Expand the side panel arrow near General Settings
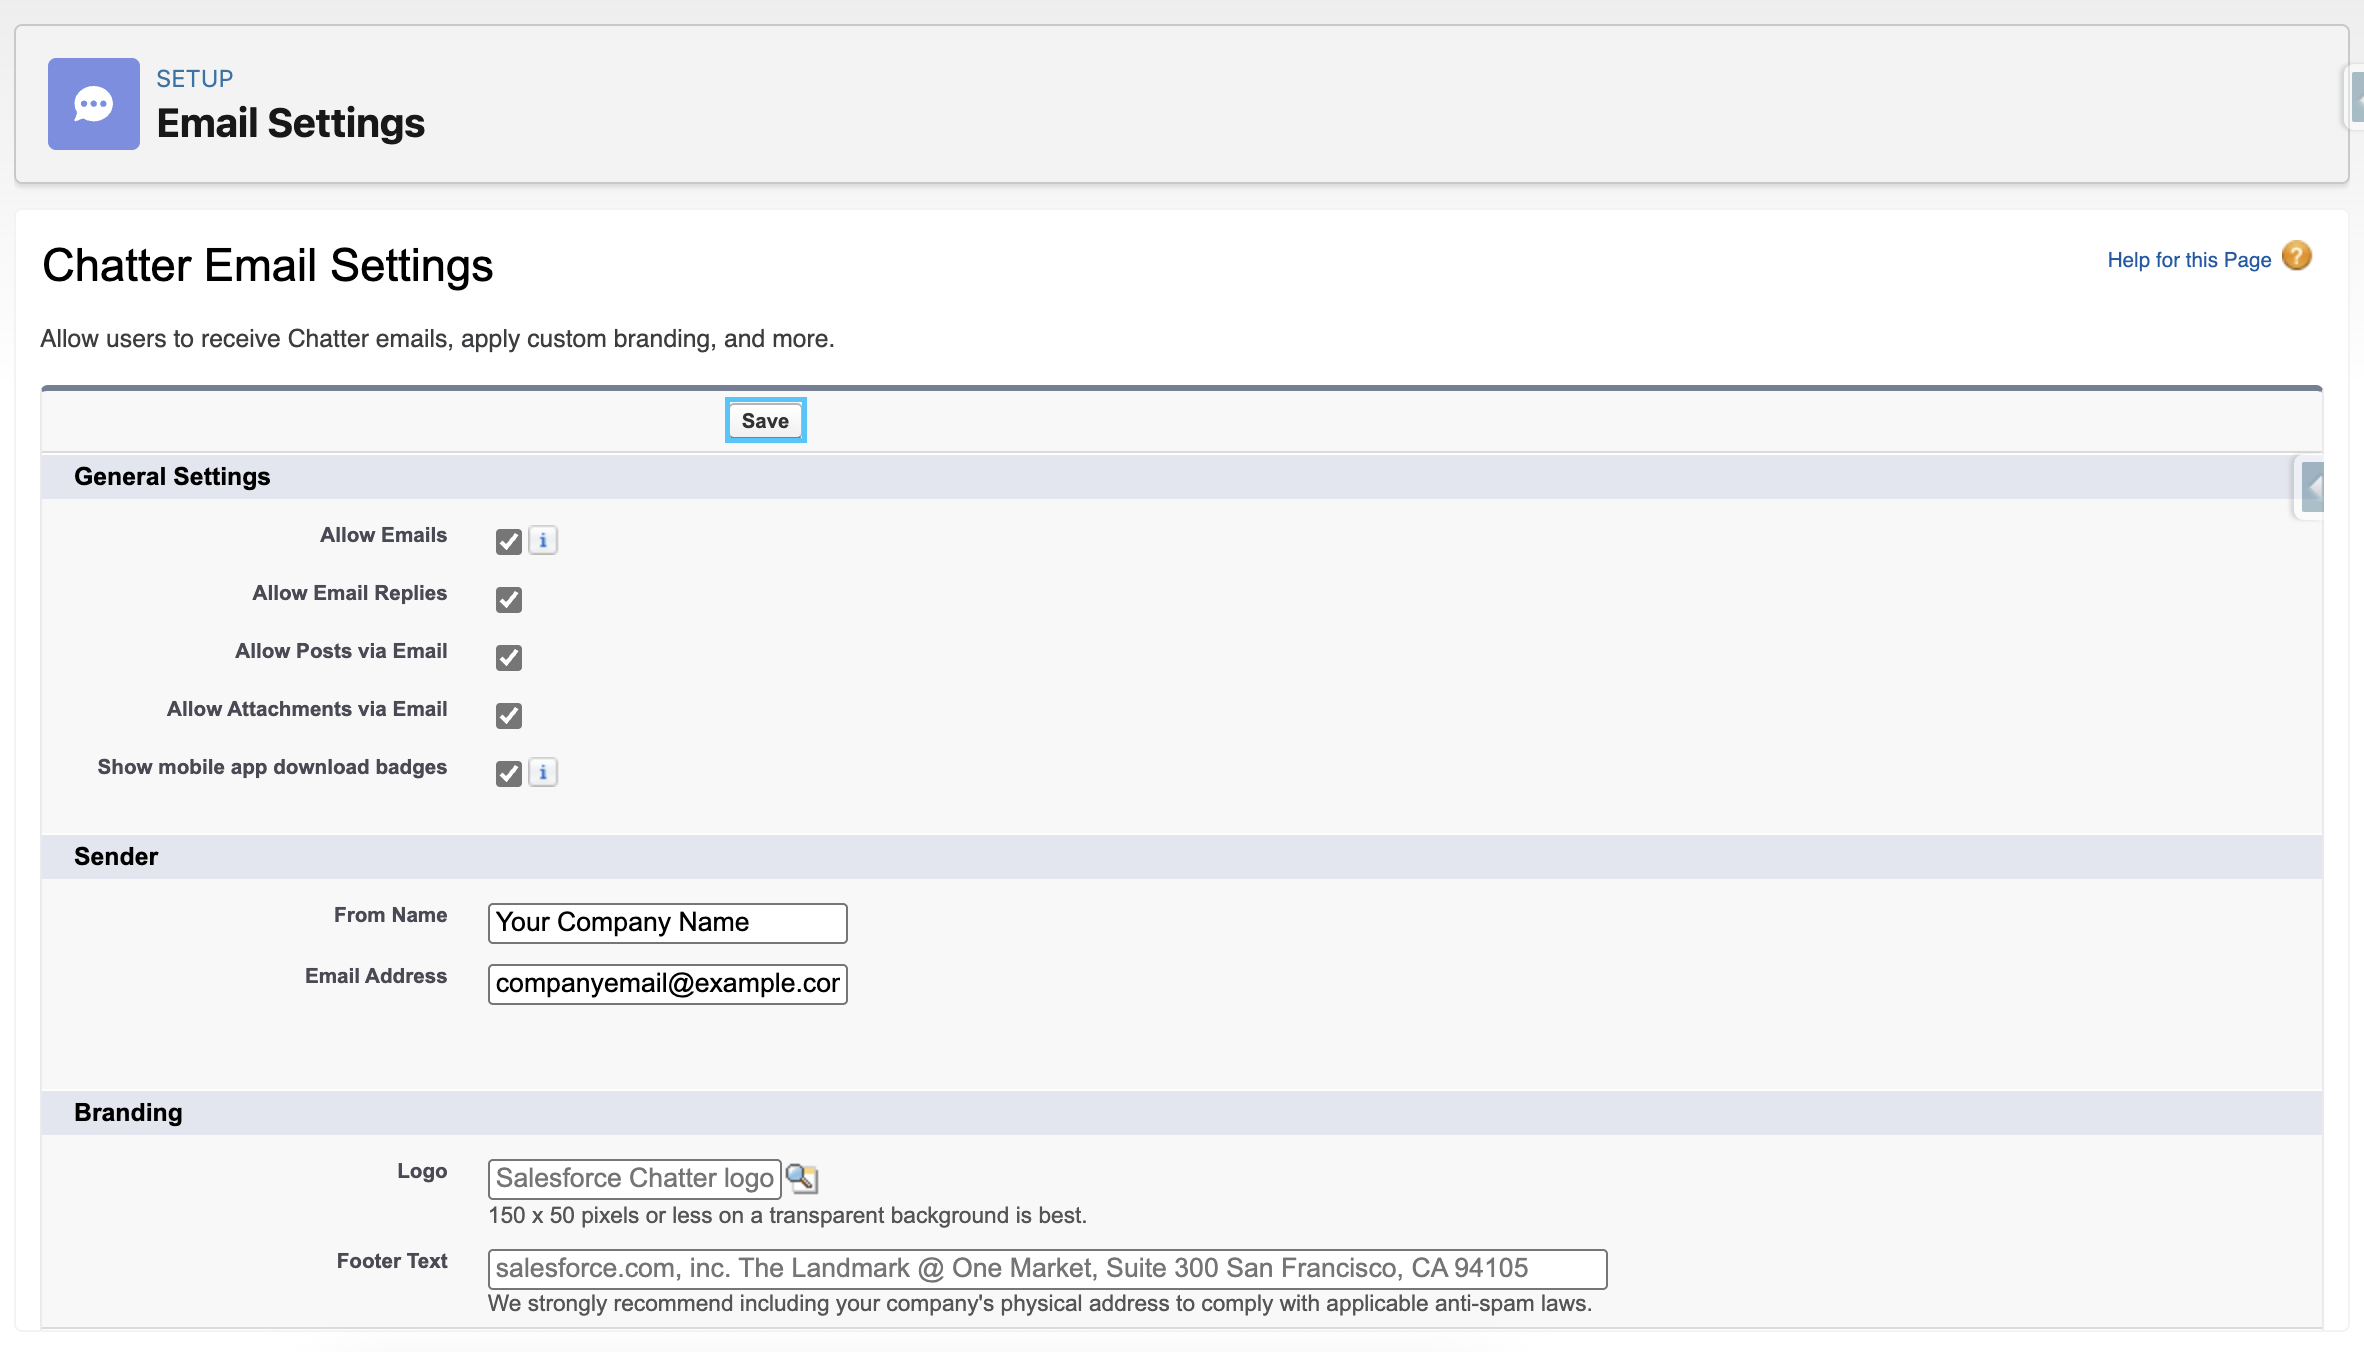Image resolution: width=2364 pixels, height=1352 pixels. [x=2312, y=488]
